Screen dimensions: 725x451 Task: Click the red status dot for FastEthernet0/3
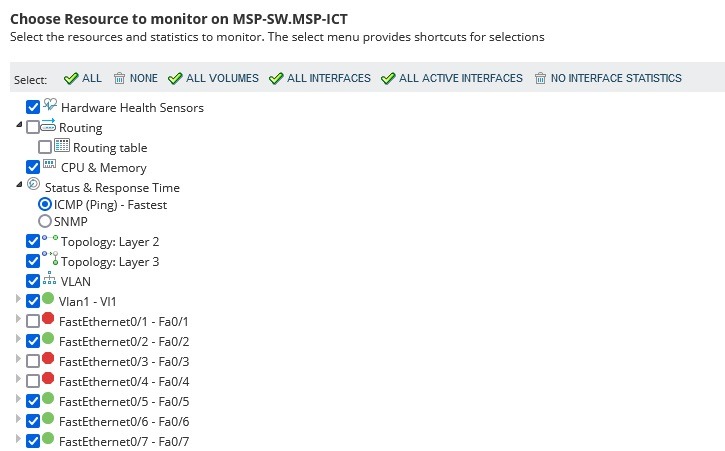pyautogui.click(x=48, y=359)
